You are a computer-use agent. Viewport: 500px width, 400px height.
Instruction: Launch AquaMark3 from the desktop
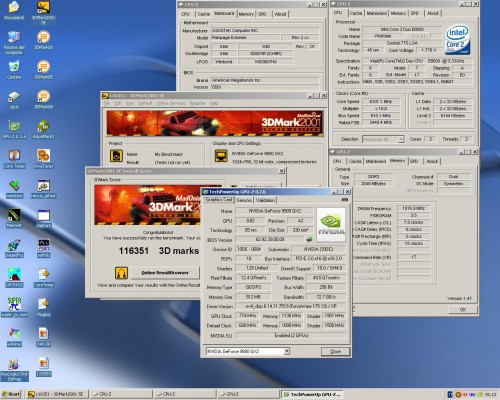pyautogui.click(x=43, y=129)
